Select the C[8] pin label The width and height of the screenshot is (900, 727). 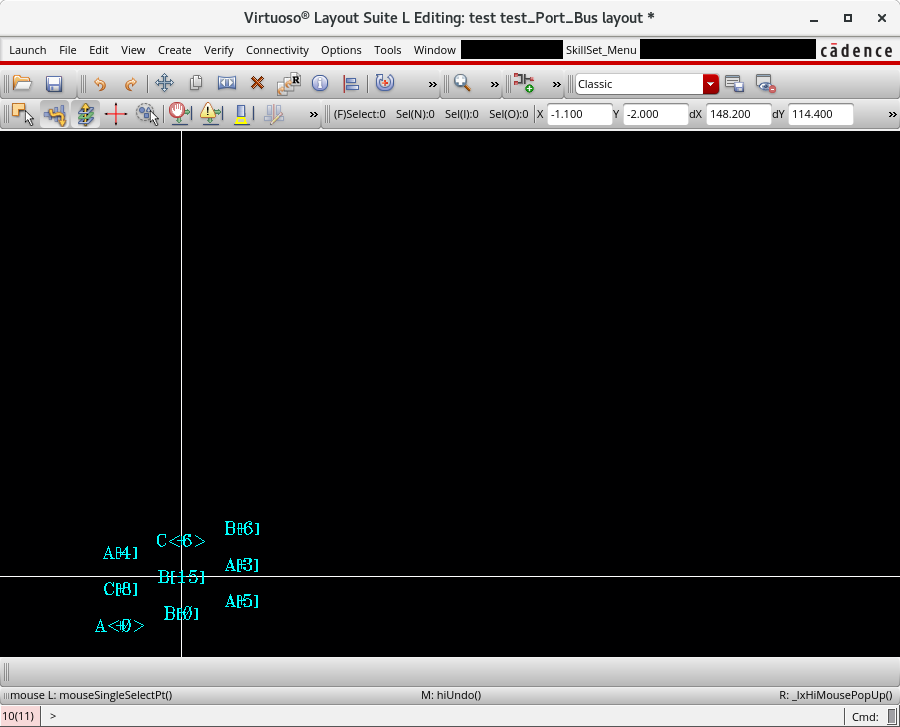point(121,589)
